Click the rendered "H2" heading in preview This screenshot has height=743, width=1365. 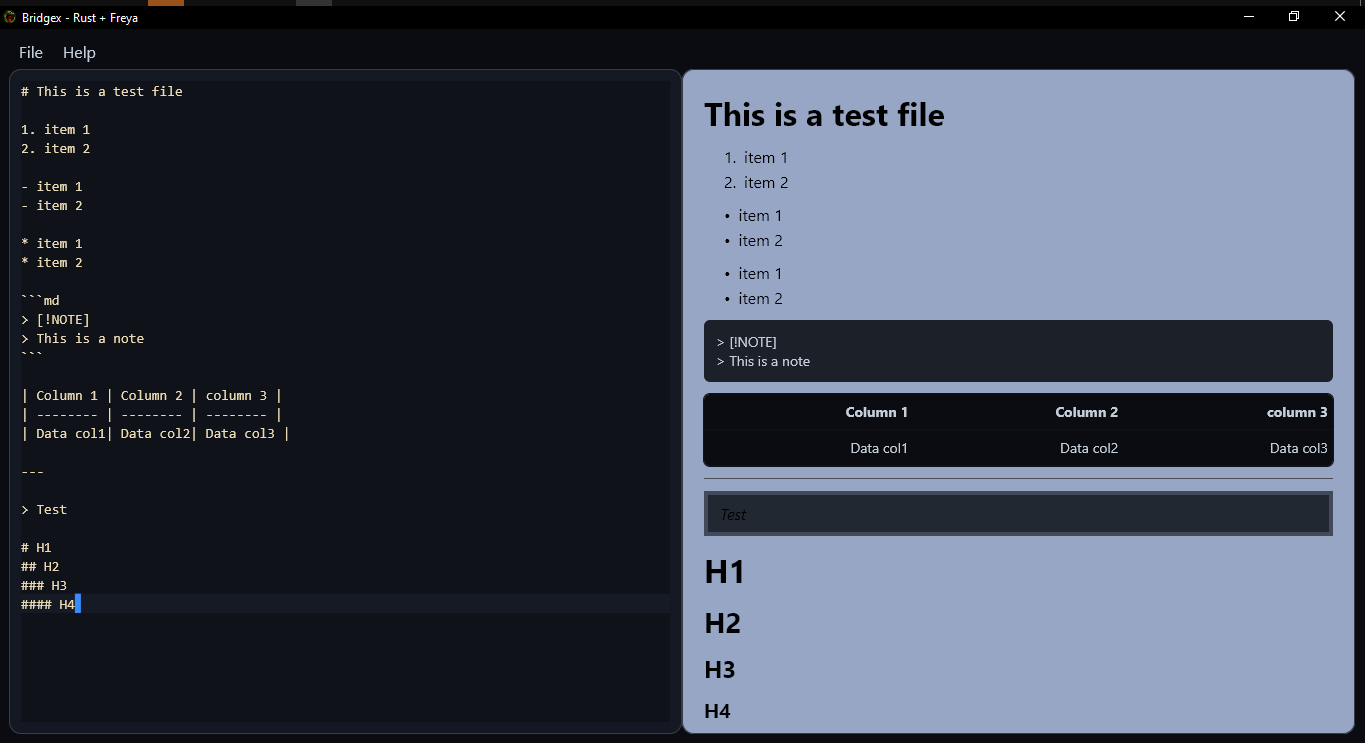(723, 623)
